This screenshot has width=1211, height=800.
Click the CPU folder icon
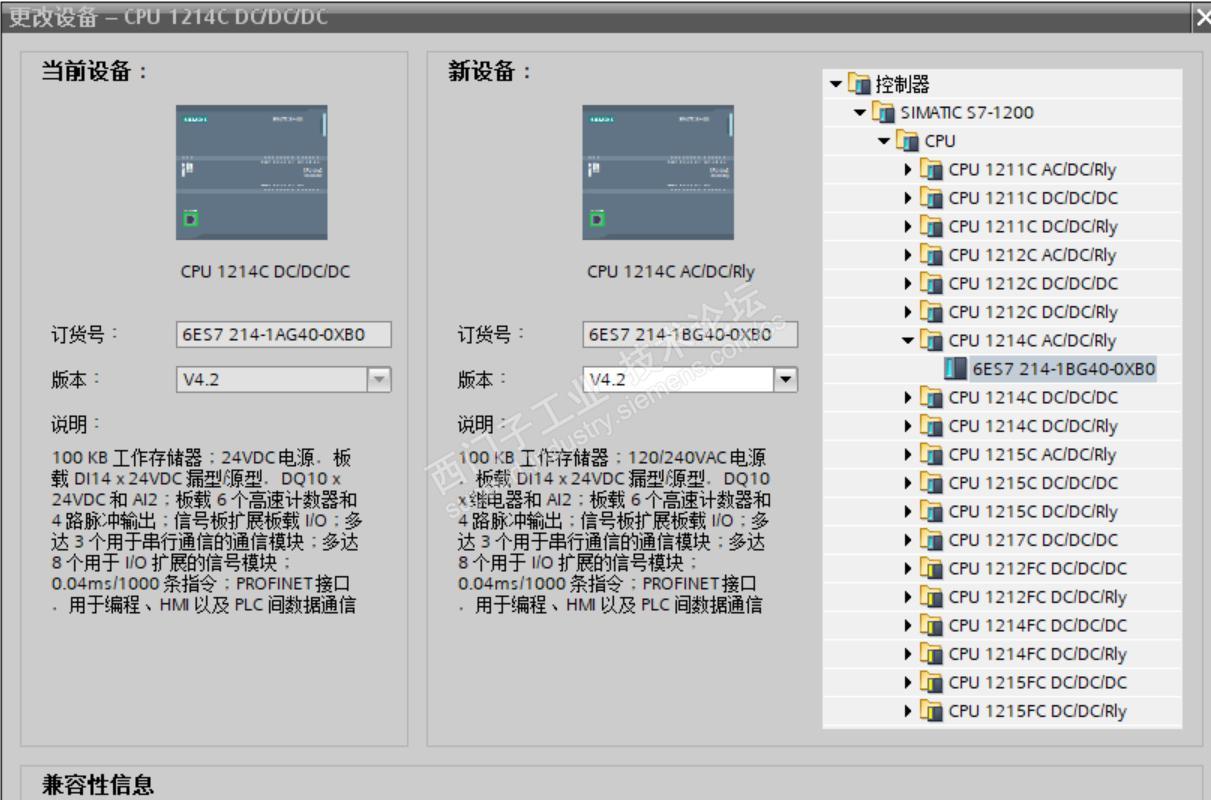906,141
